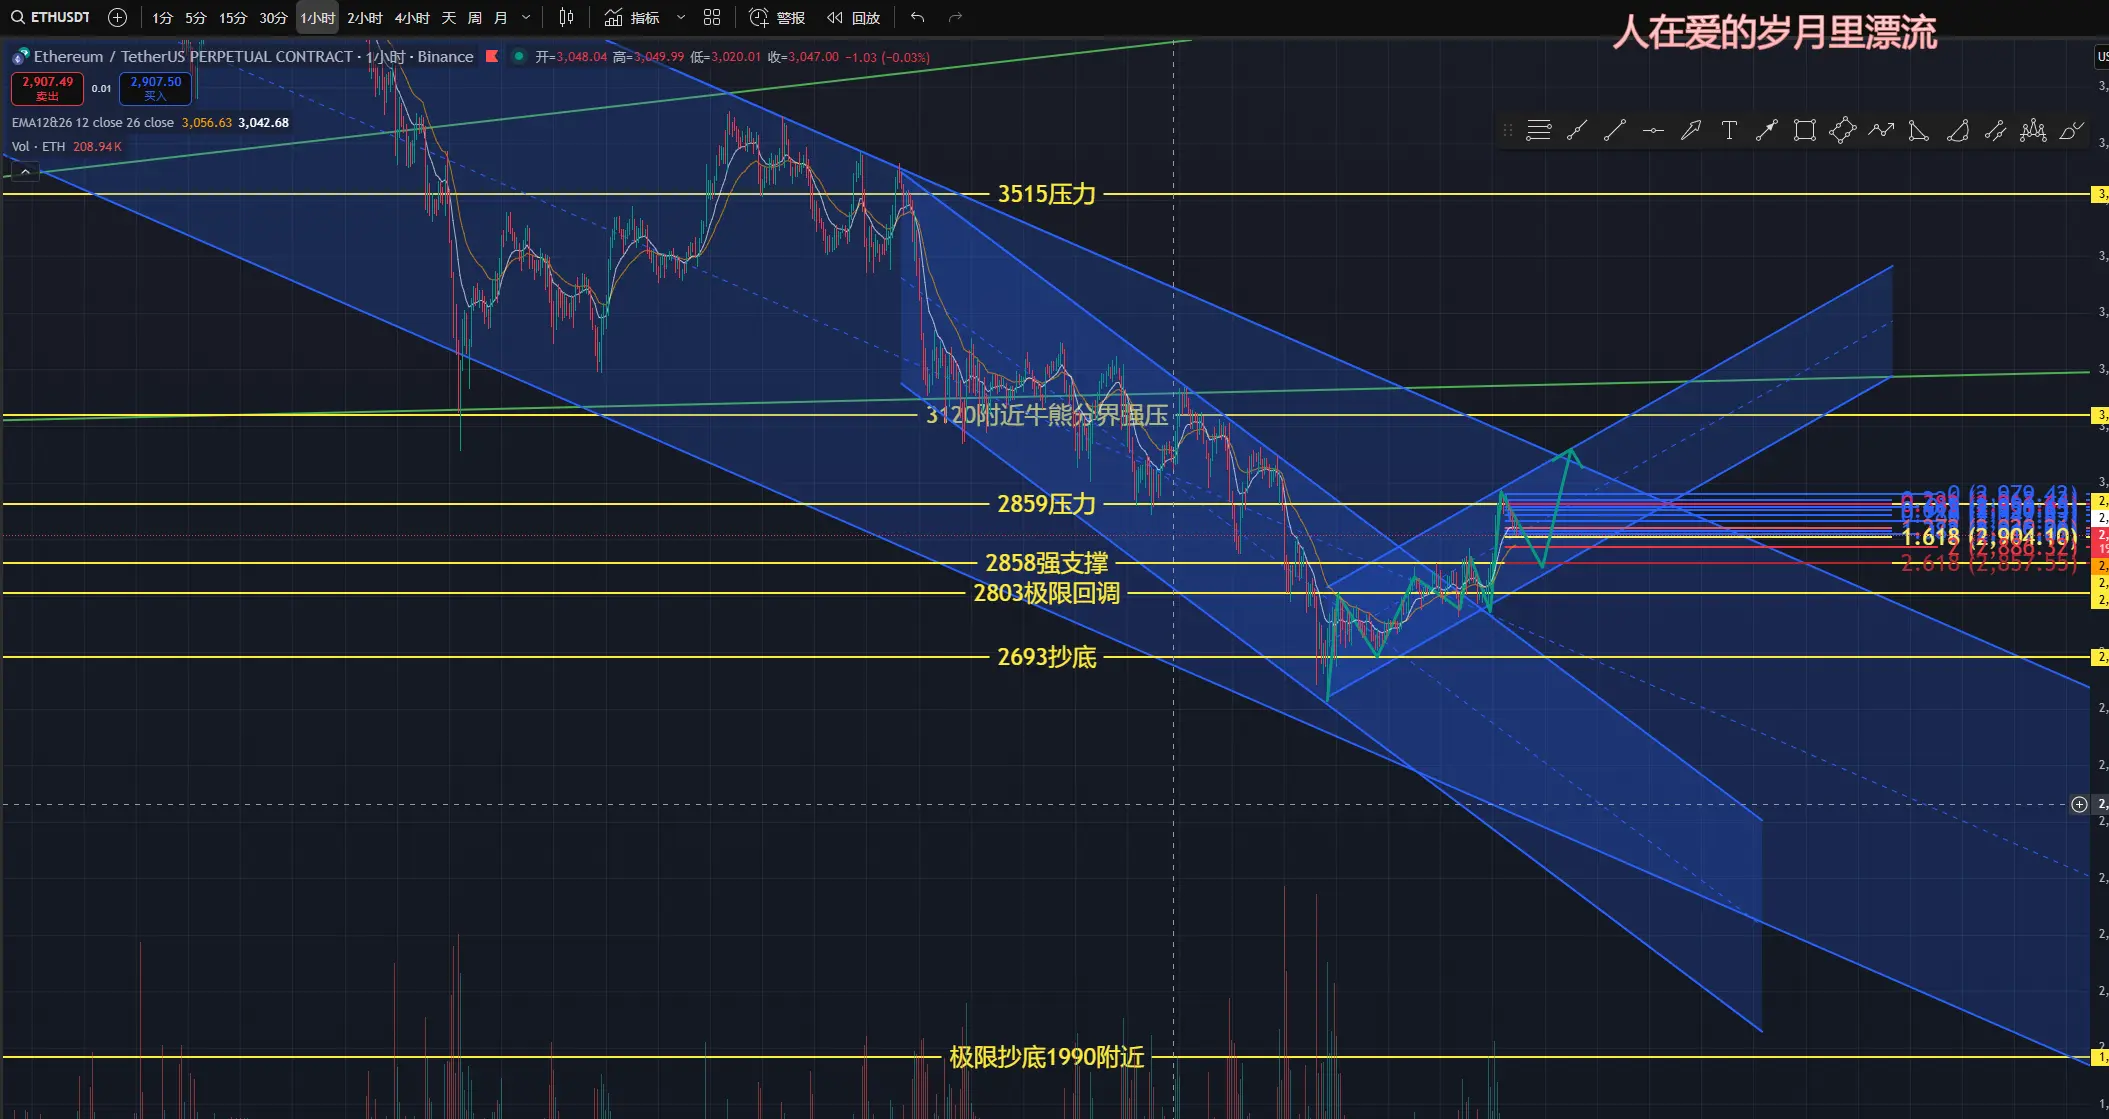Click the add symbol plus button

[x=117, y=17]
